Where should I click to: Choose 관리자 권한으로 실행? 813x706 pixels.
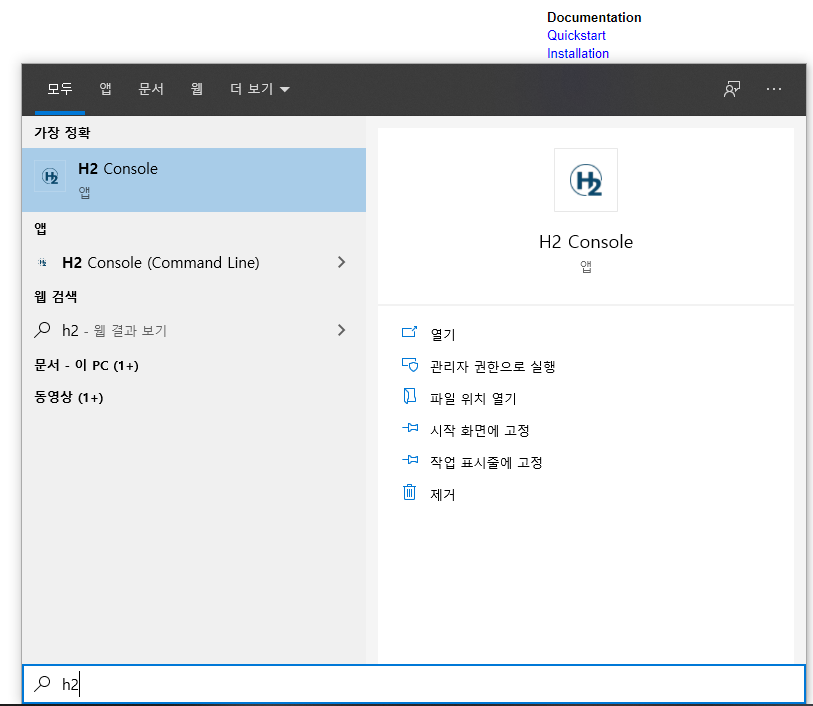coord(493,366)
